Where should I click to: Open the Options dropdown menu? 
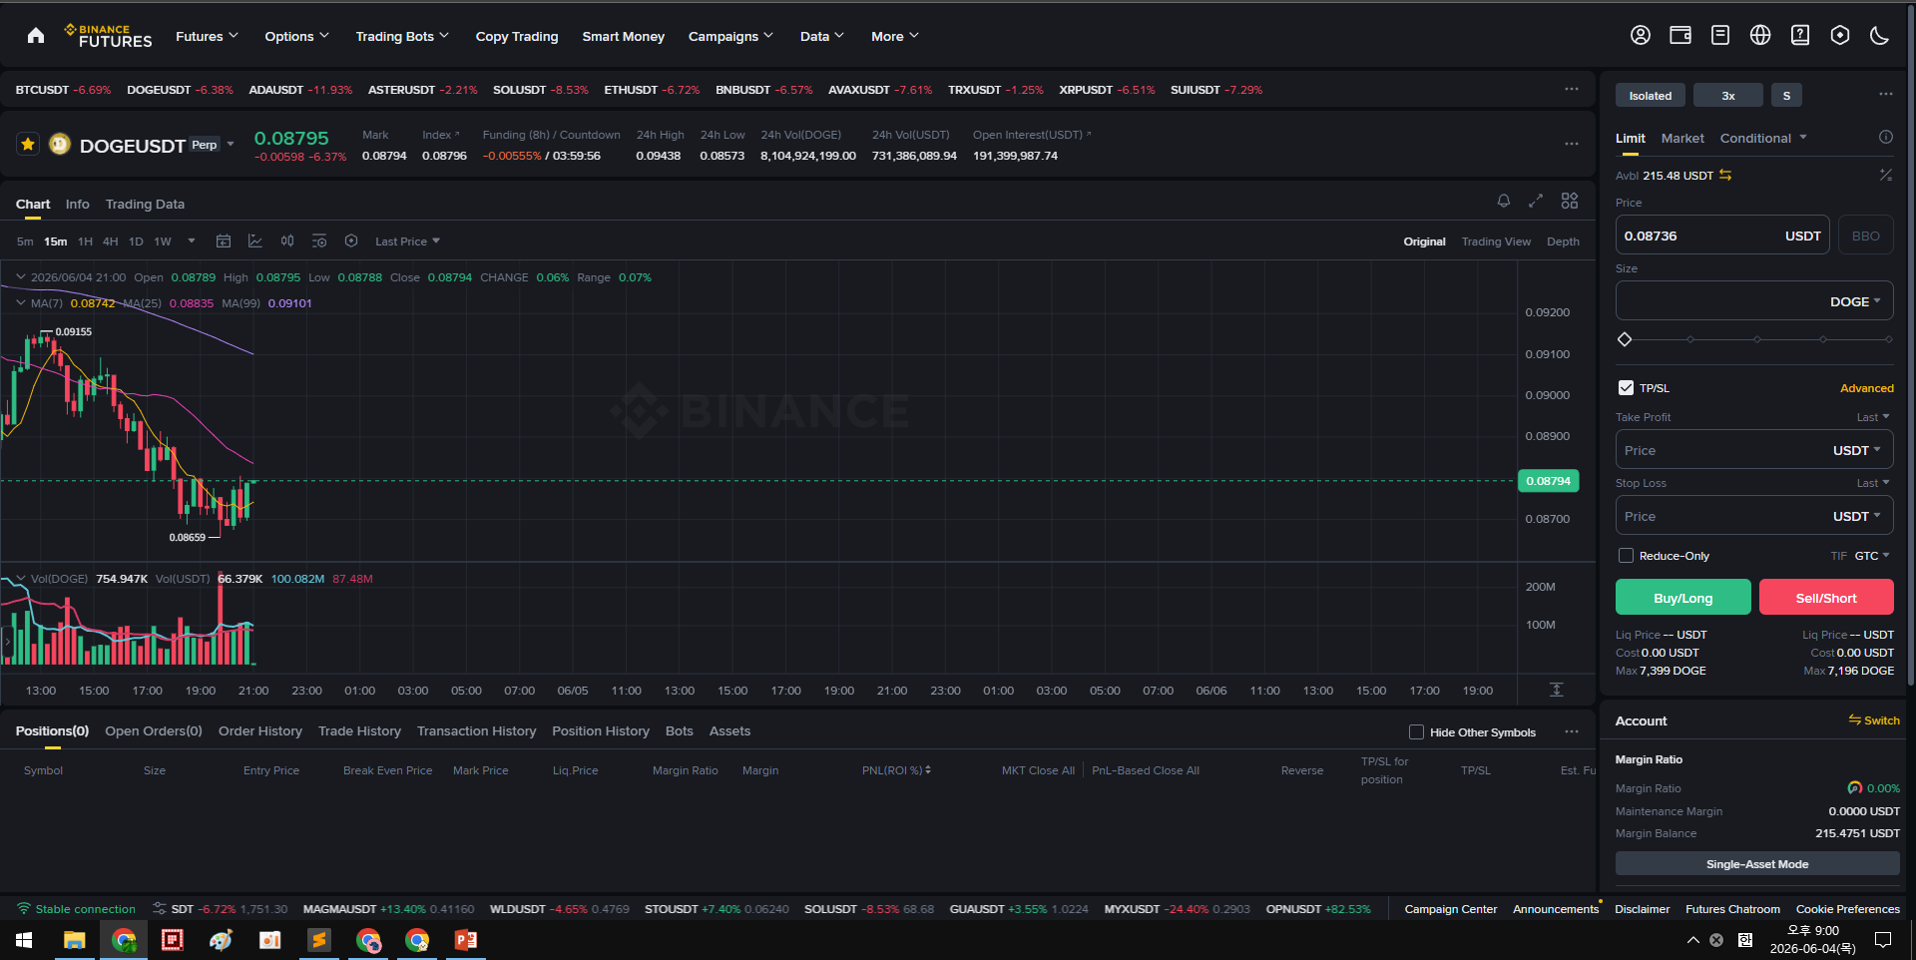pyautogui.click(x=297, y=36)
